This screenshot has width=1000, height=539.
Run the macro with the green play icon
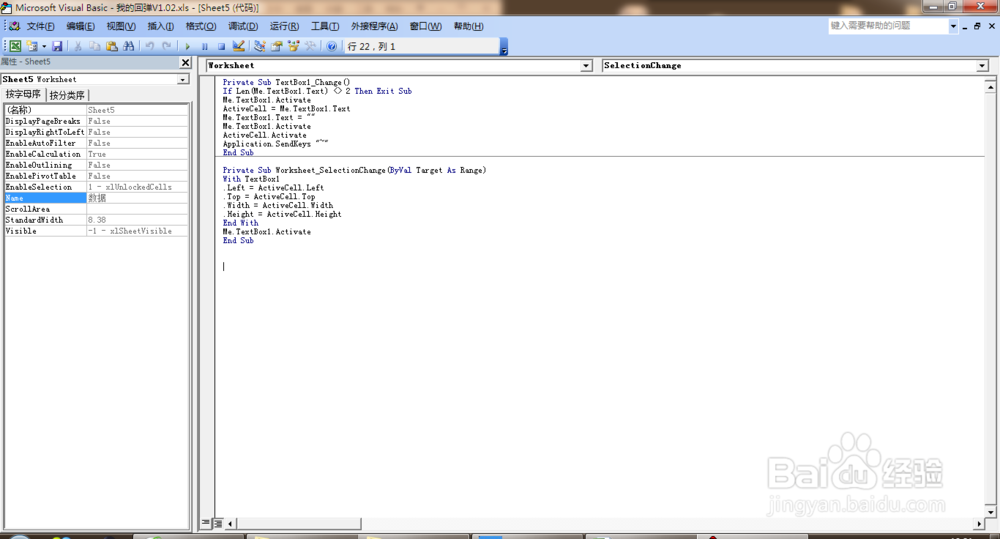click(x=188, y=46)
